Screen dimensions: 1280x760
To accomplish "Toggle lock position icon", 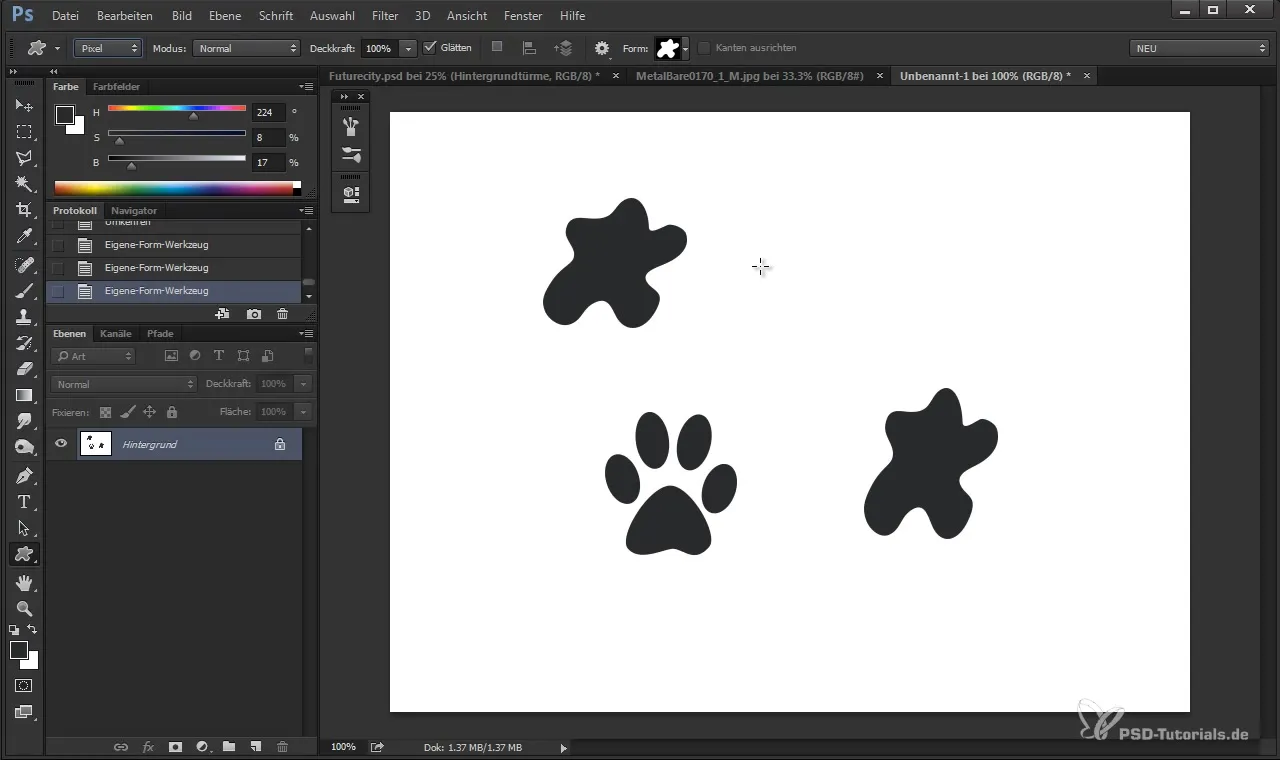I will click(149, 412).
